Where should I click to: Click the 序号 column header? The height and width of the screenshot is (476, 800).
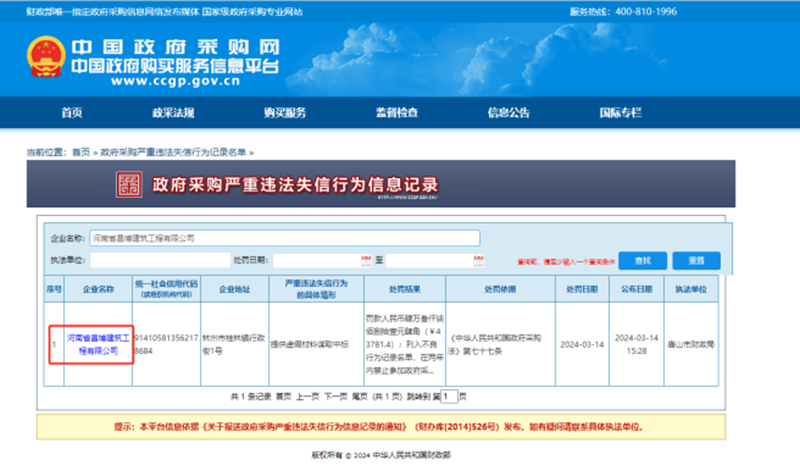pyautogui.click(x=54, y=289)
